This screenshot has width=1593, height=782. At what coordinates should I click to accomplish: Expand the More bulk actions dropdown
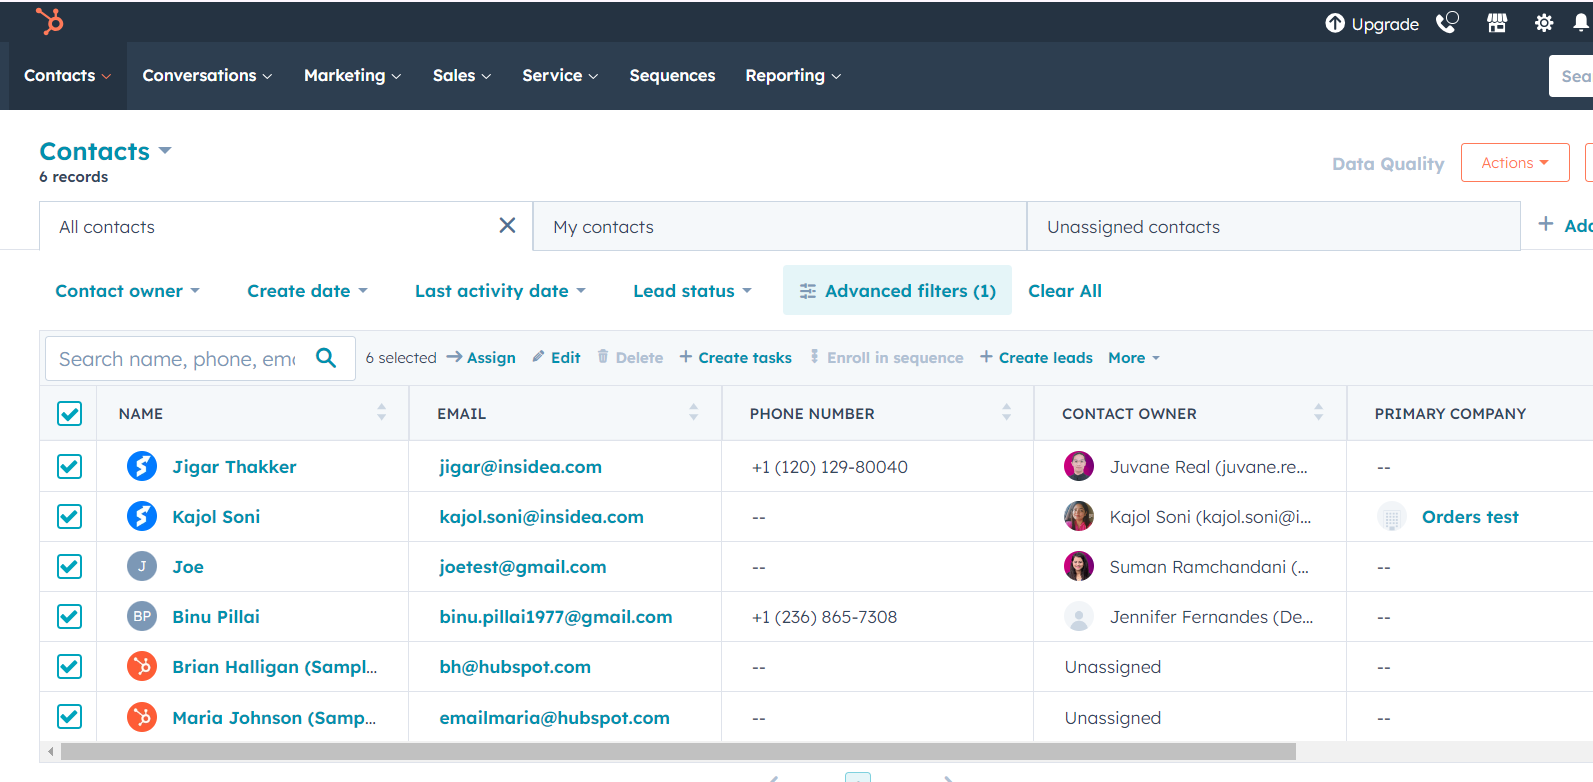(x=1134, y=358)
